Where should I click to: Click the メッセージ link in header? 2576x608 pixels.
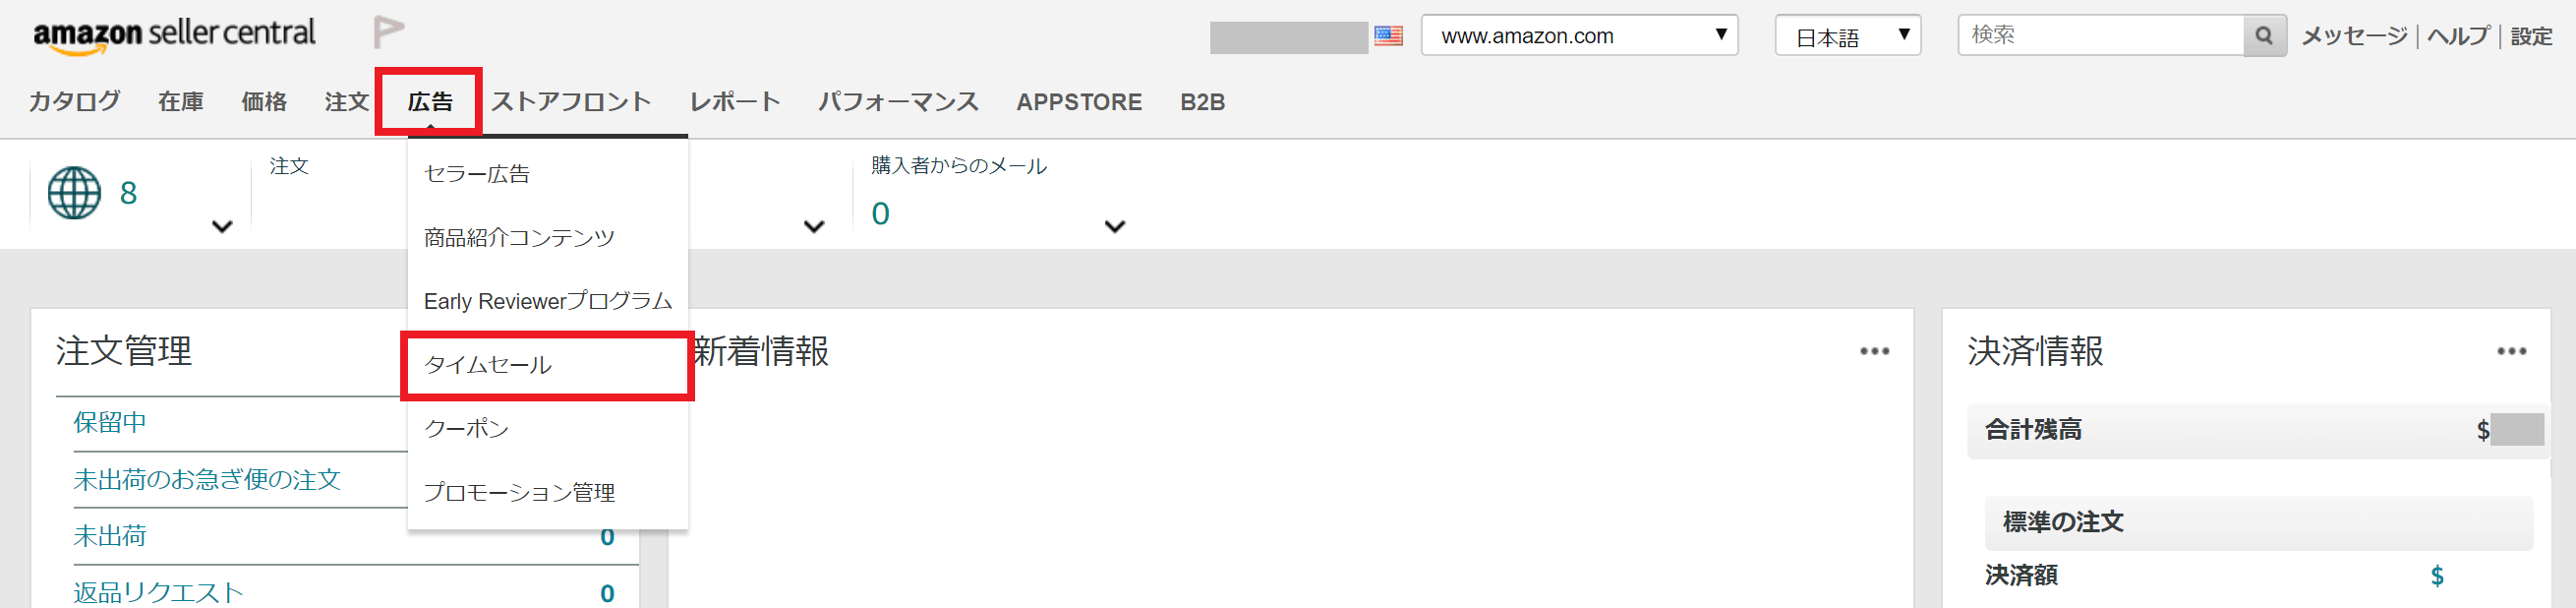pyautogui.click(x=2354, y=36)
